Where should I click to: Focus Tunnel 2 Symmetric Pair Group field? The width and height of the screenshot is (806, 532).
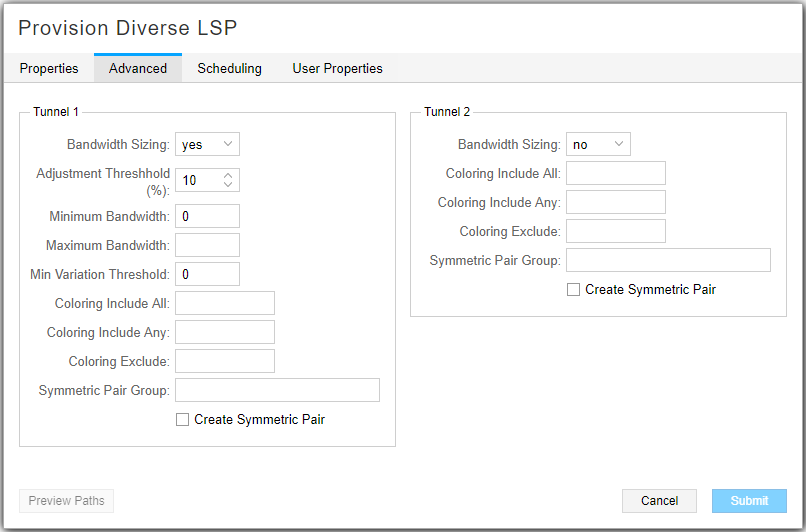click(x=668, y=260)
